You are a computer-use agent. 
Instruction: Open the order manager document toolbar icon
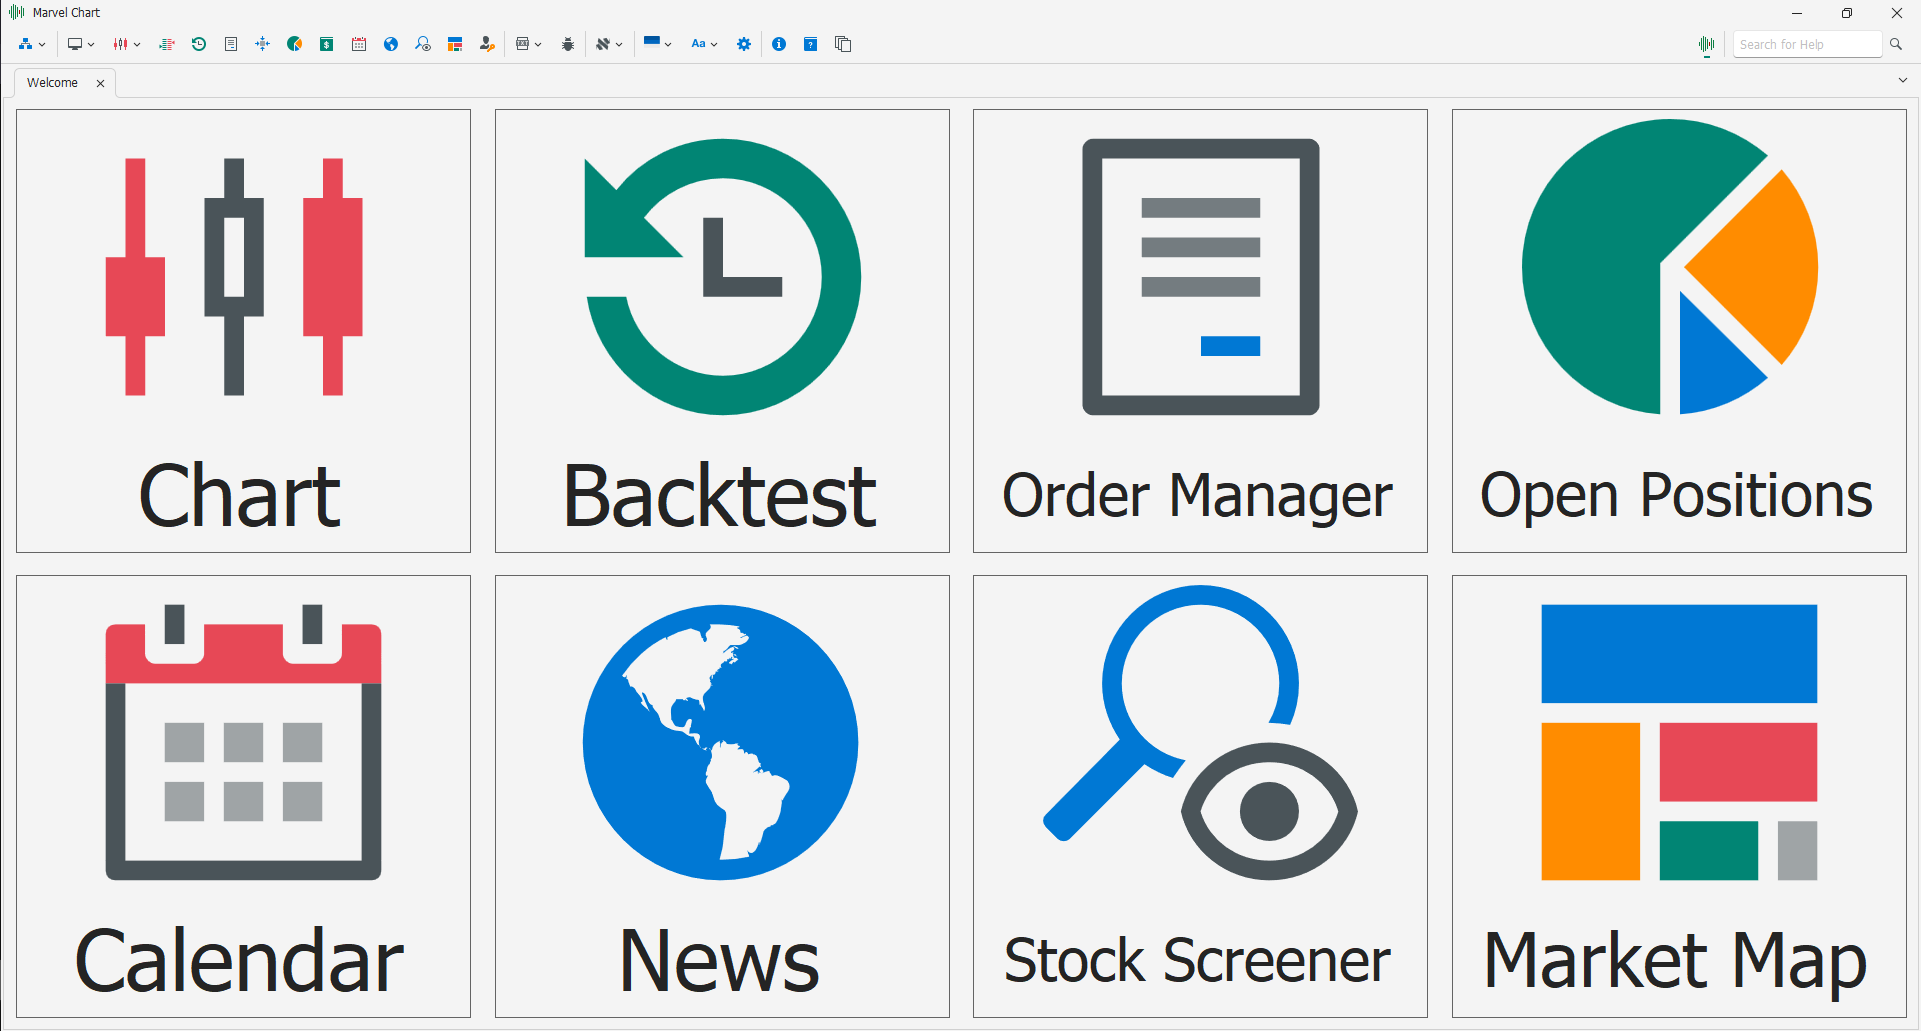click(x=231, y=44)
